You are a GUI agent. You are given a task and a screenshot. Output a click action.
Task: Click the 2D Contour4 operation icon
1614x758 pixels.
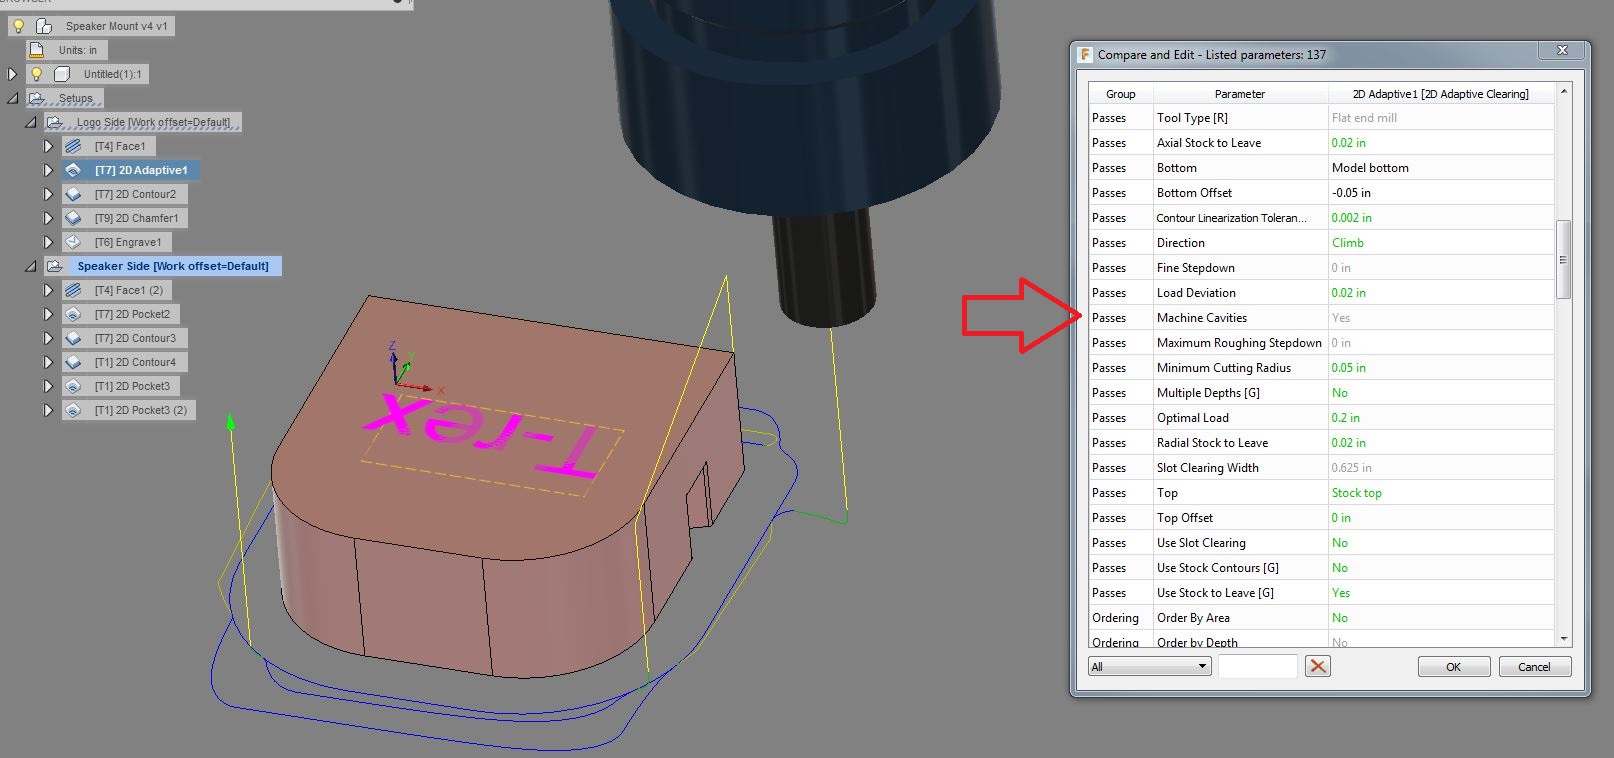pyautogui.click(x=73, y=362)
